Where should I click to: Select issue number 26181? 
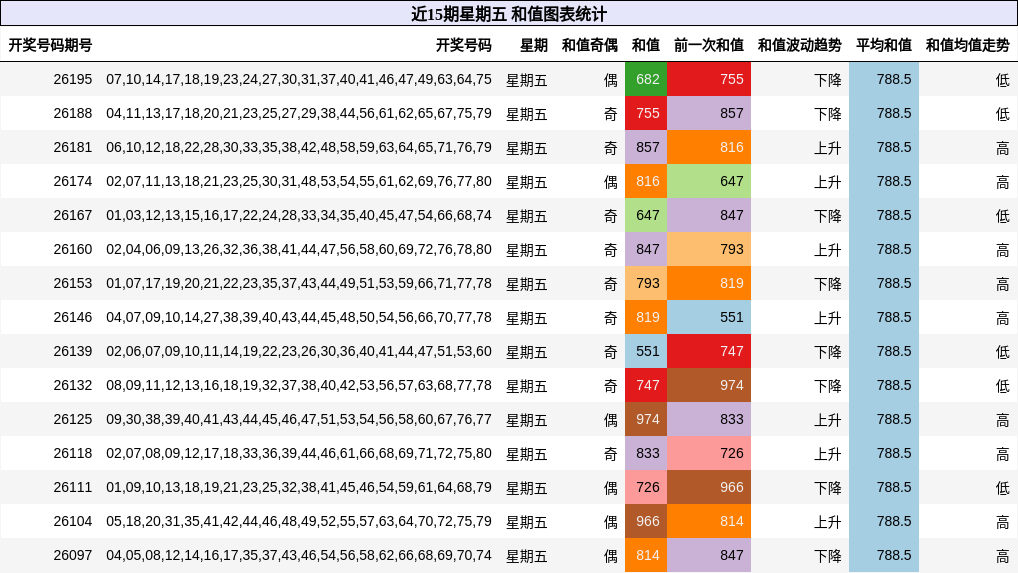coord(73,147)
